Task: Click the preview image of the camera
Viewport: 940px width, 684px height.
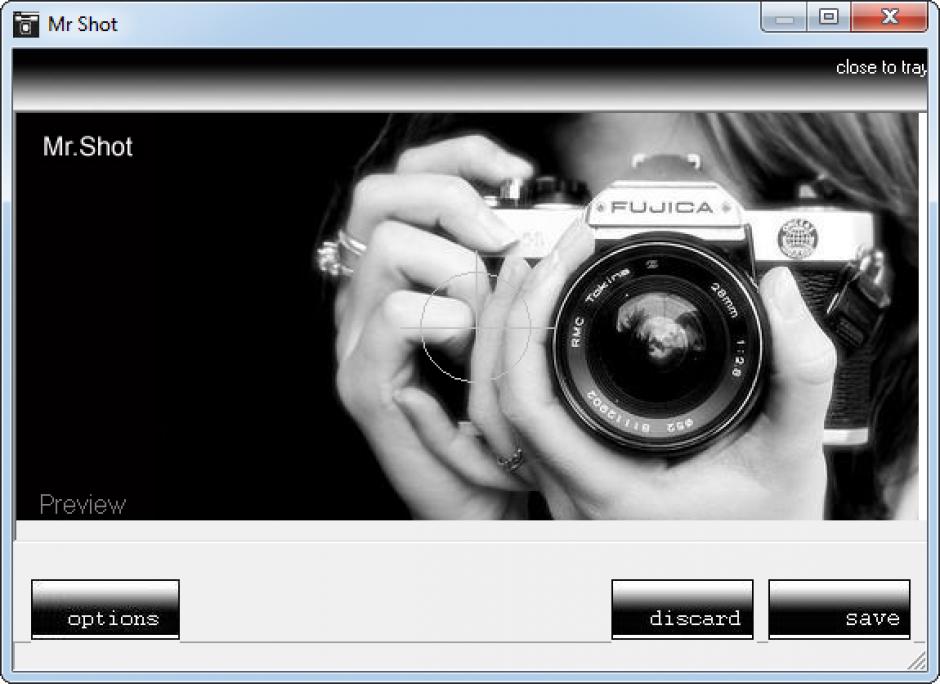Action: coord(467,316)
